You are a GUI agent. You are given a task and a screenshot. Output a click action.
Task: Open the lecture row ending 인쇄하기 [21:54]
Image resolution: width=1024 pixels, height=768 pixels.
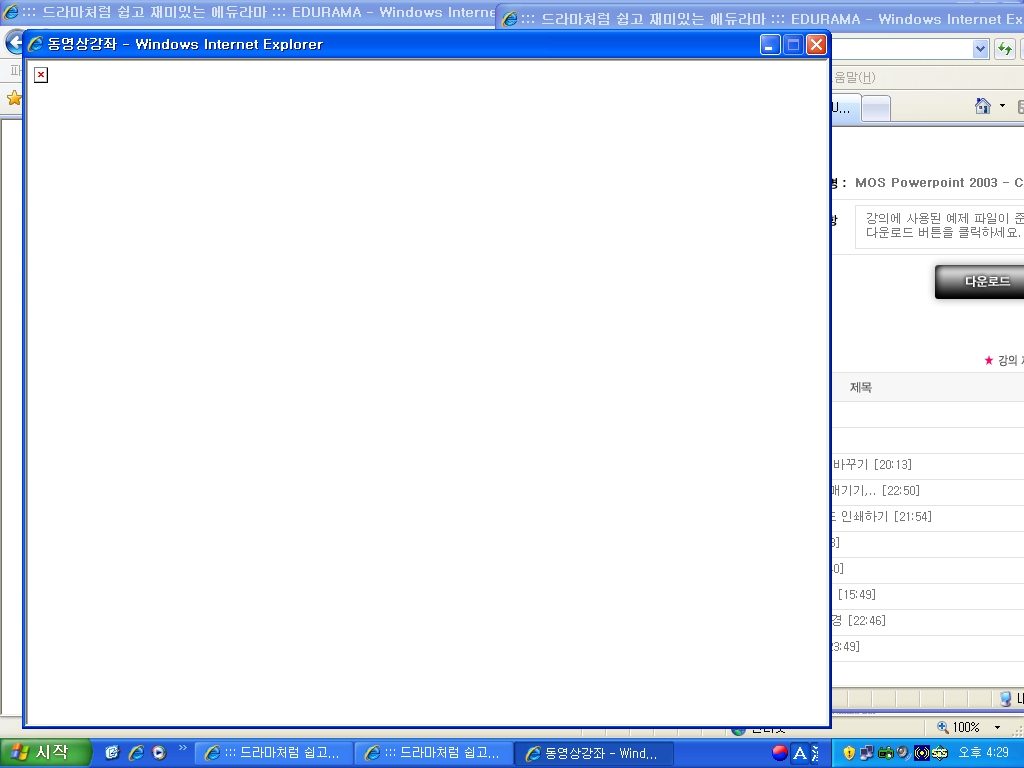(x=882, y=517)
